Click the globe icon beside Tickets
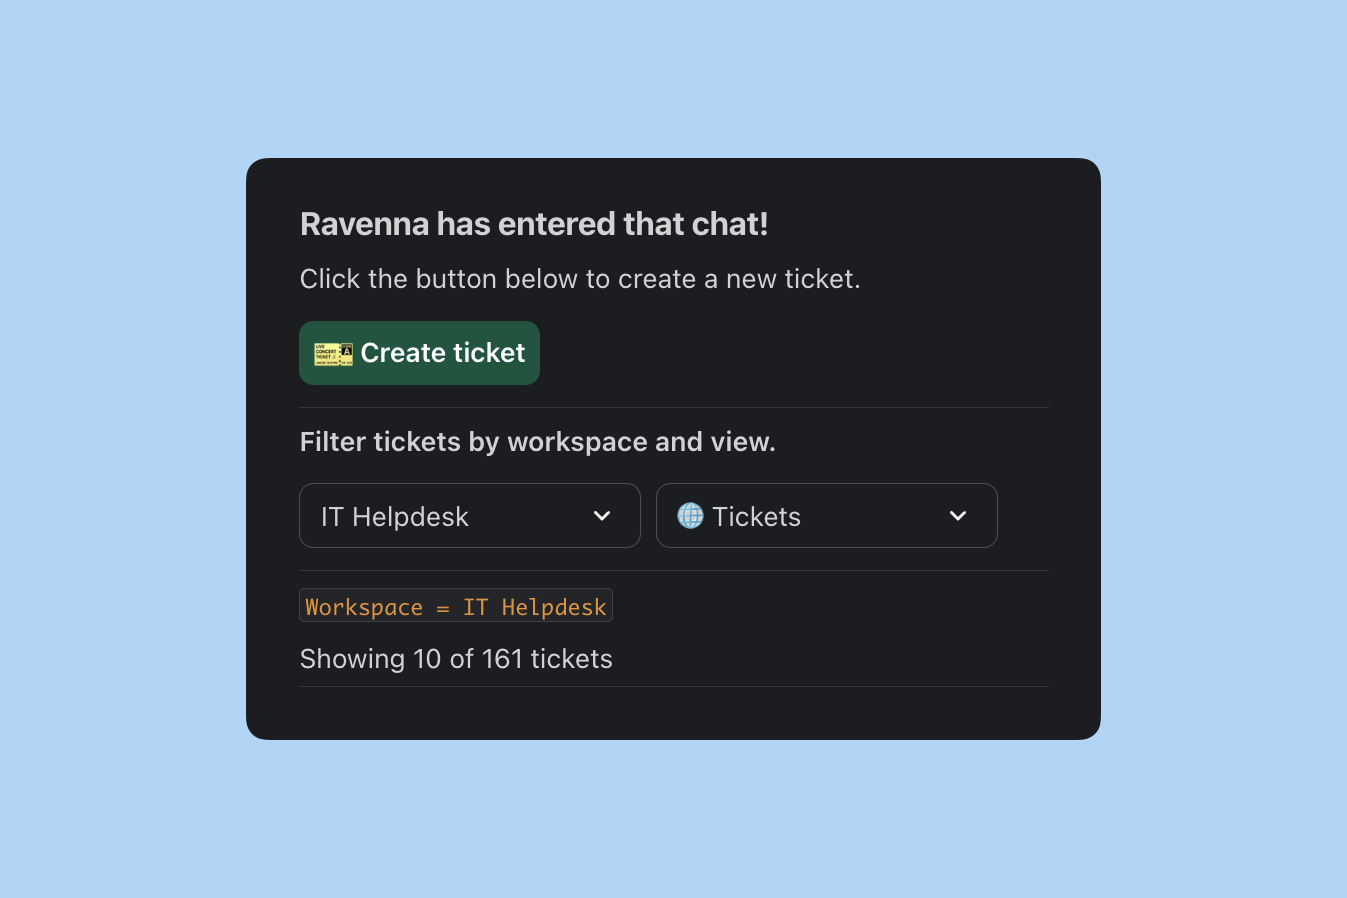 click(x=690, y=516)
